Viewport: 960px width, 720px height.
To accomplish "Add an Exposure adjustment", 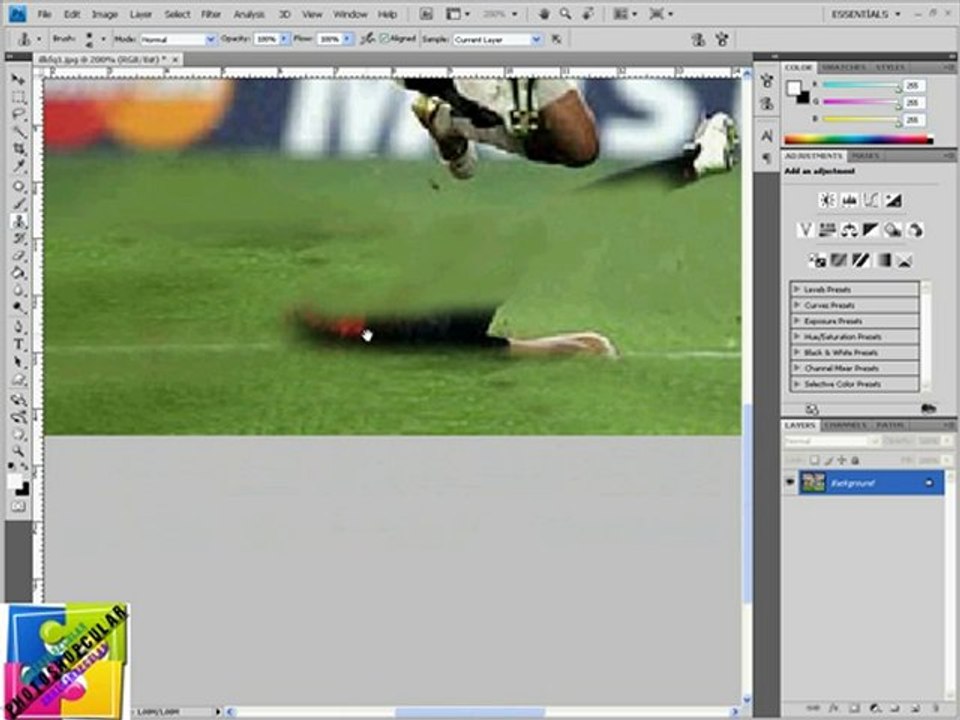I will pos(893,200).
